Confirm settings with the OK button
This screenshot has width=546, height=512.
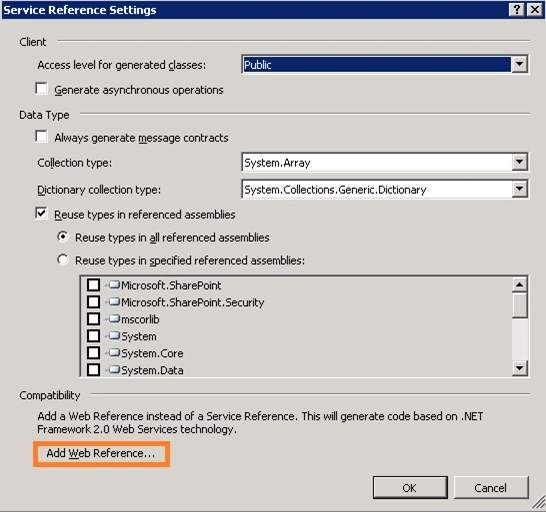tap(410, 488)
